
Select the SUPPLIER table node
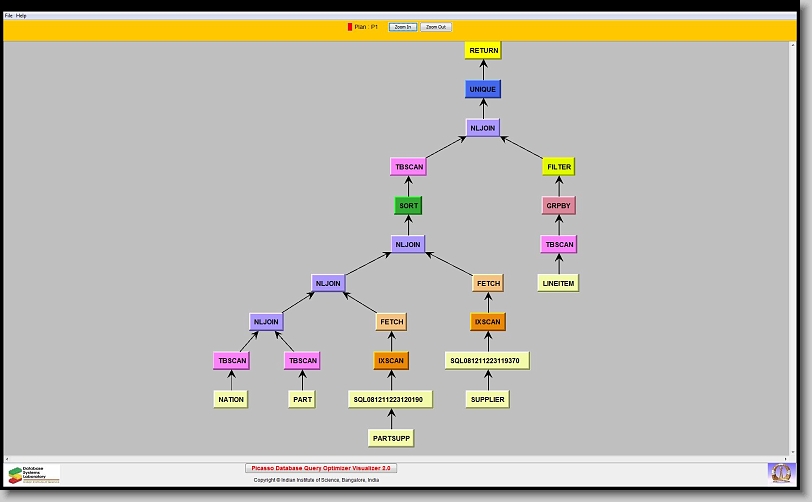click(487, 399)
